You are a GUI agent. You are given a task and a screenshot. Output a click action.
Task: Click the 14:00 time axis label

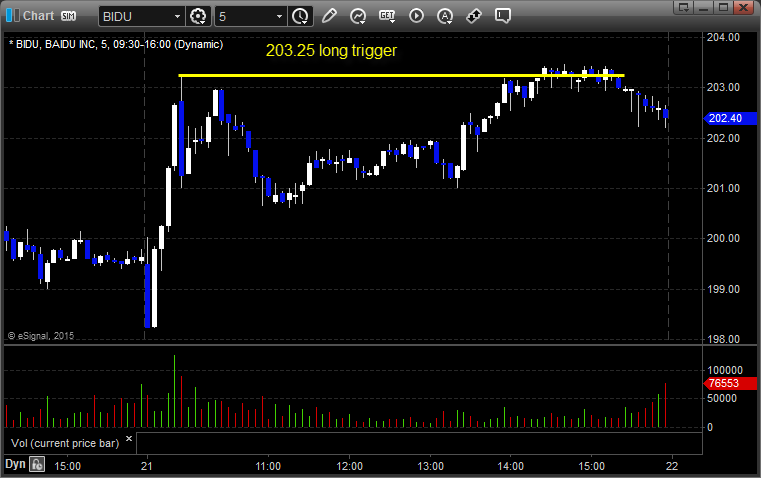tap(511, 466)
